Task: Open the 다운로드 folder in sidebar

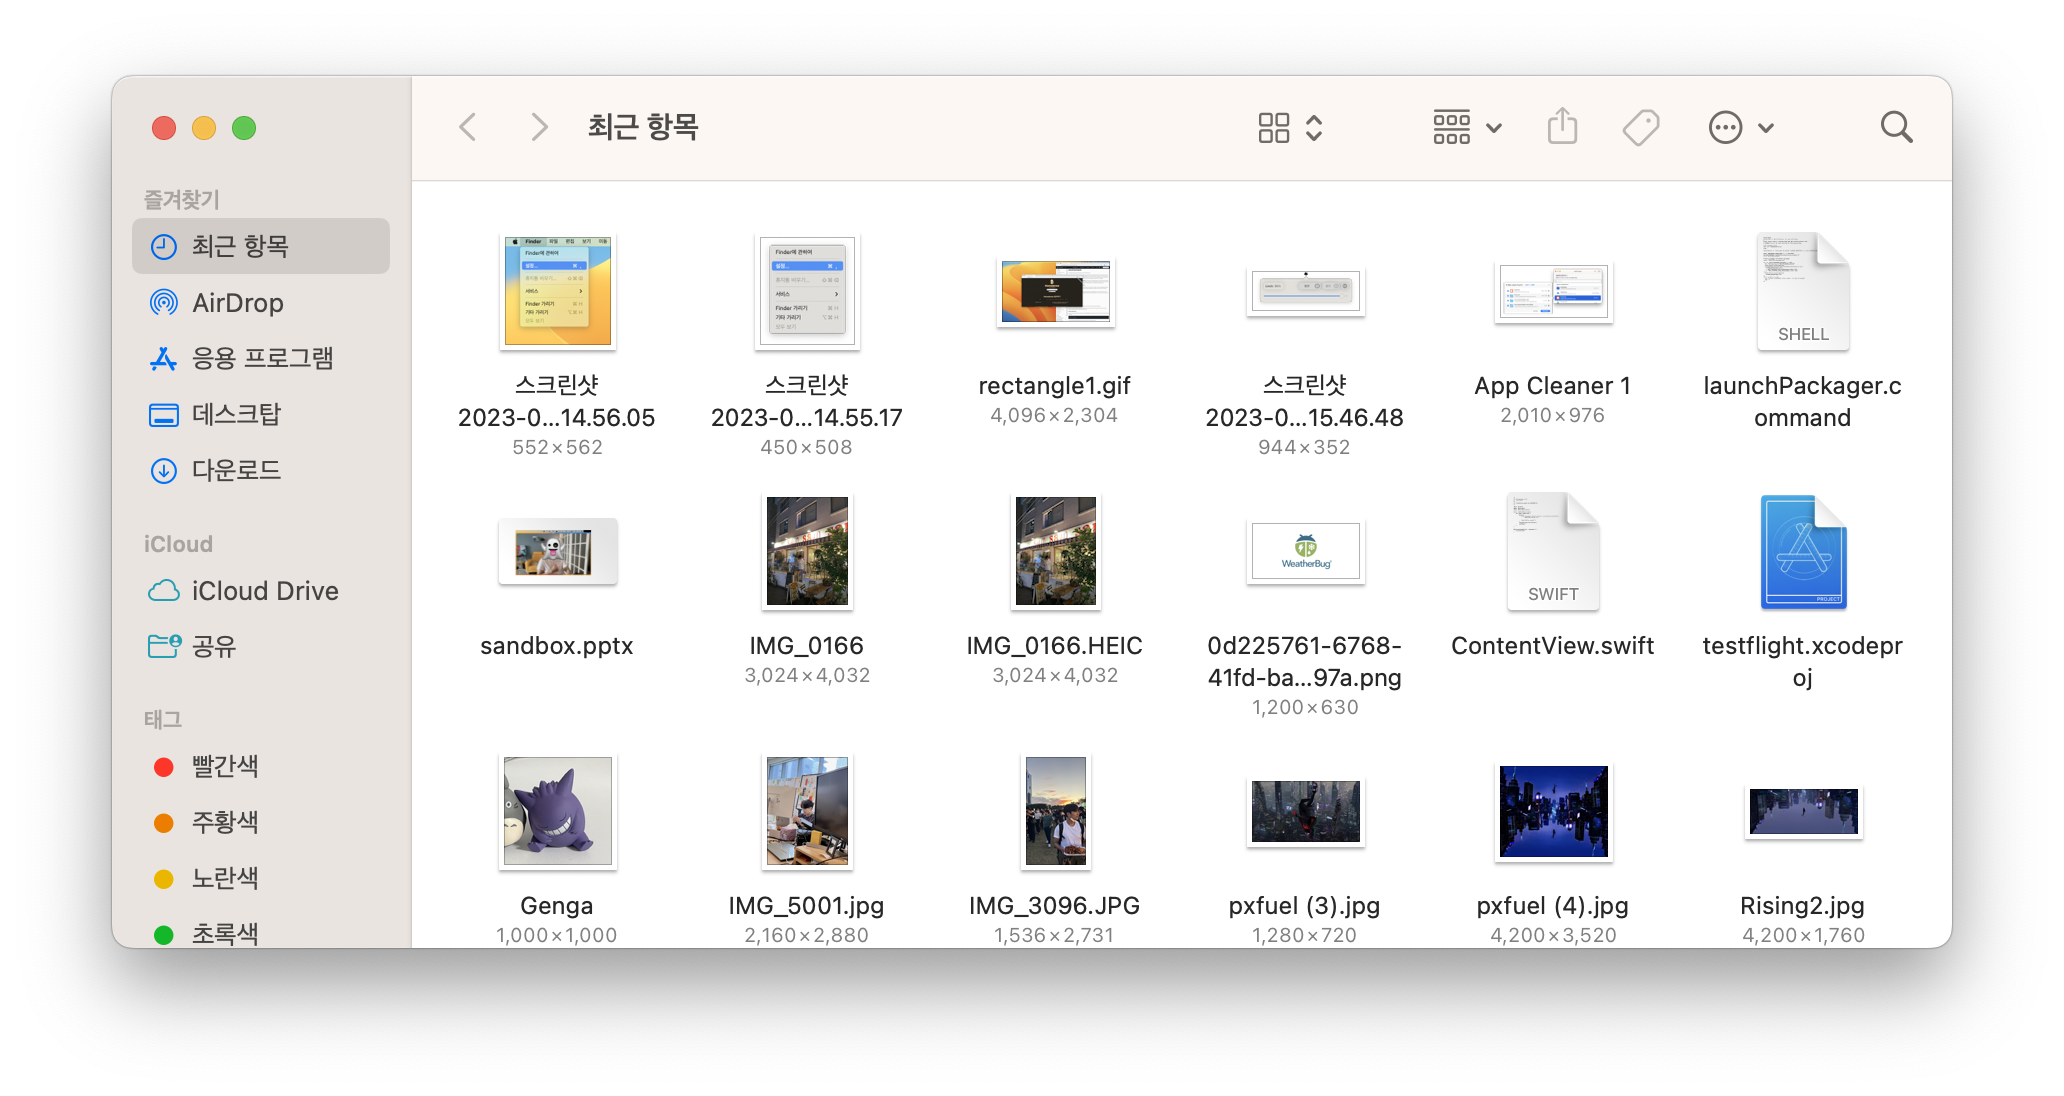Action: (x=236, y=470)
